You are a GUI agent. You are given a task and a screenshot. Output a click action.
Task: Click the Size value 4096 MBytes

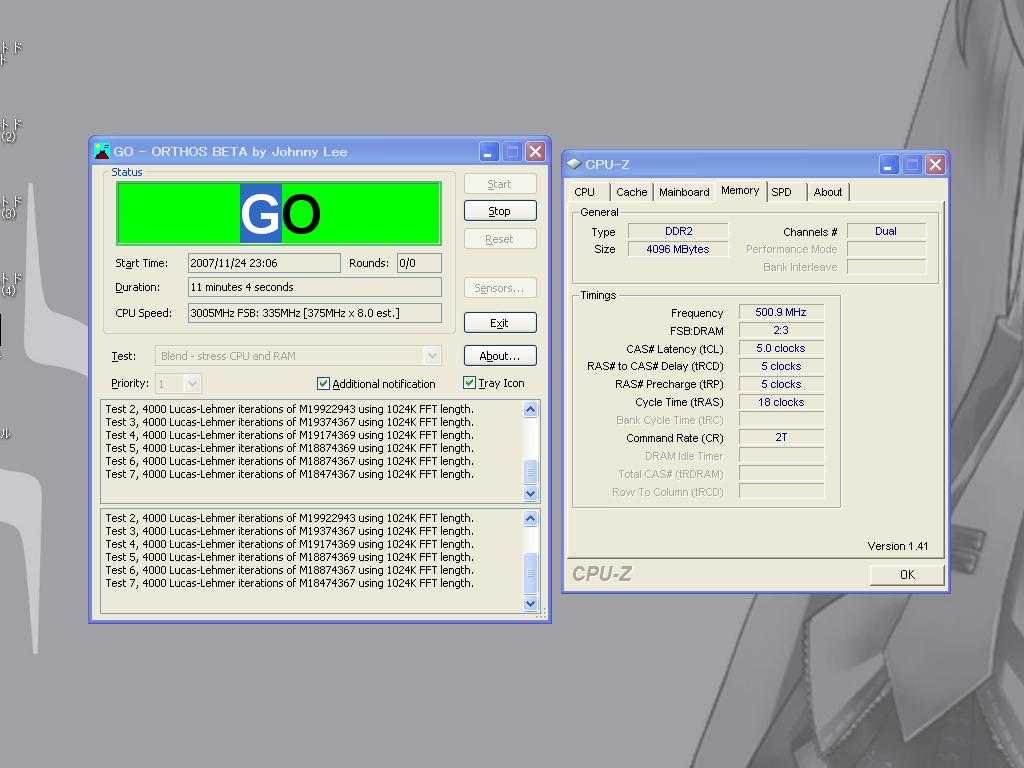678,249
